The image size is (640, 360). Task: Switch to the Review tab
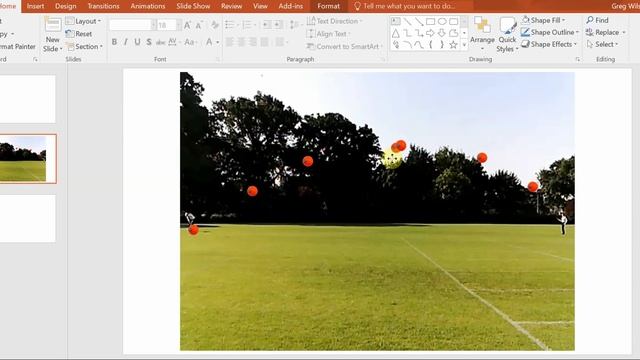(231, 6)
